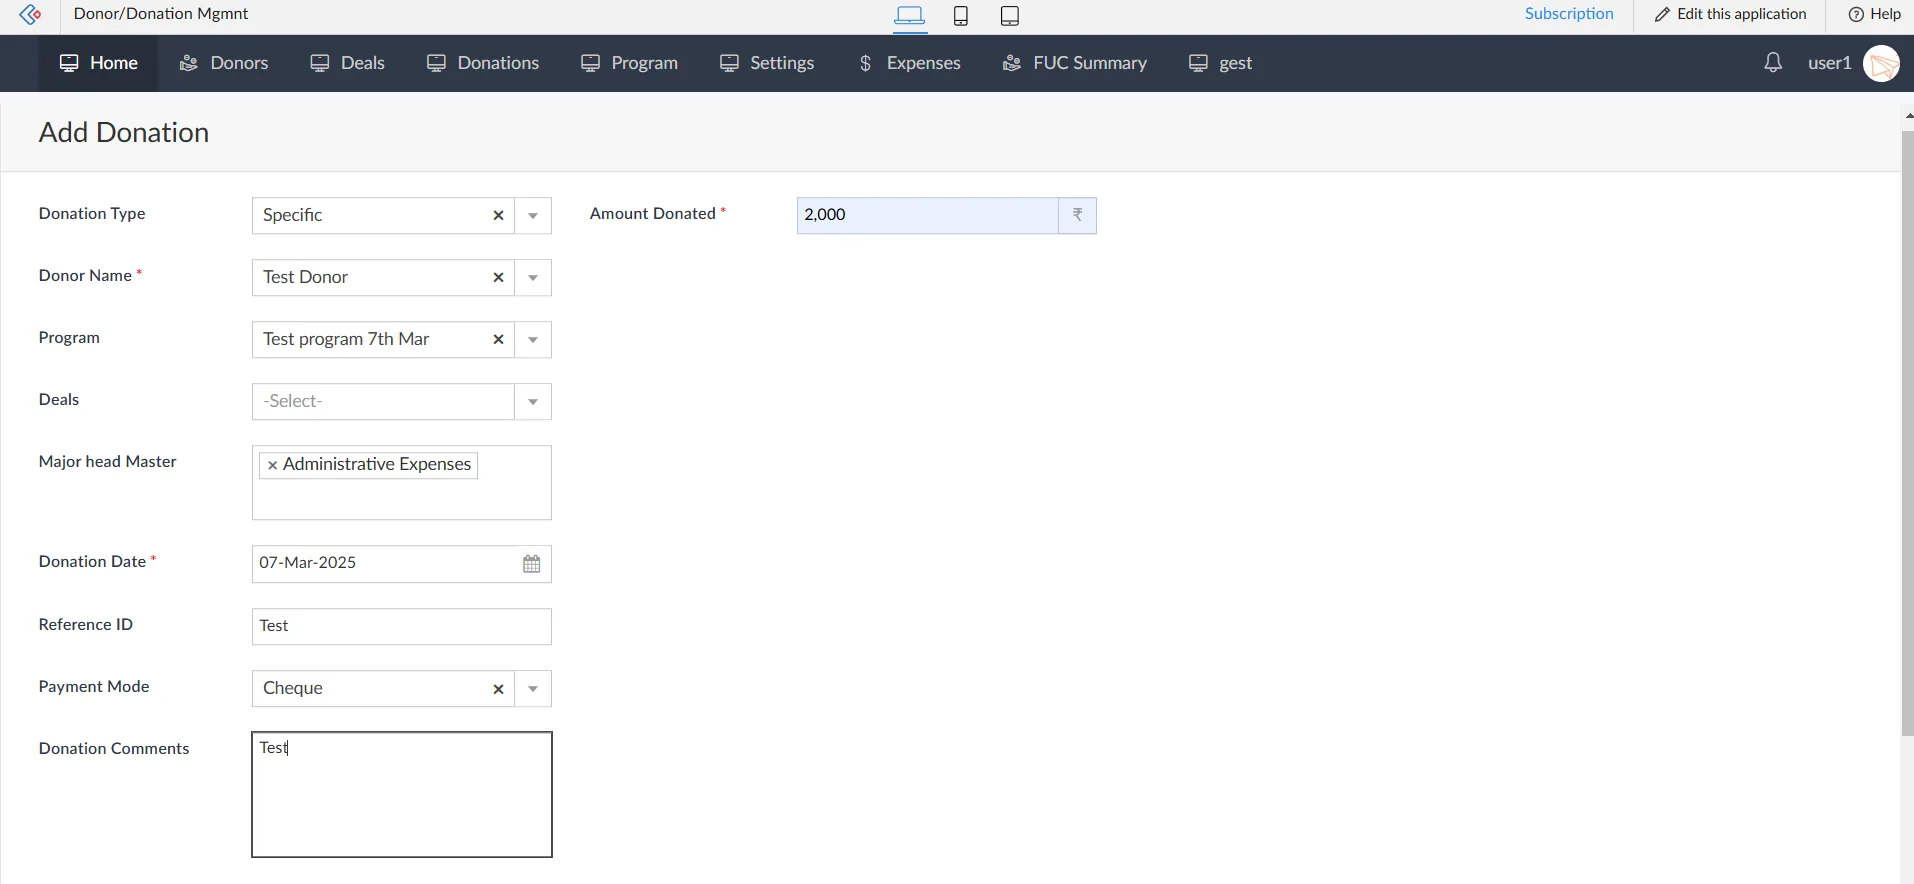
Task: Click the Reference ID input field
Action: [x=402, y=626]
